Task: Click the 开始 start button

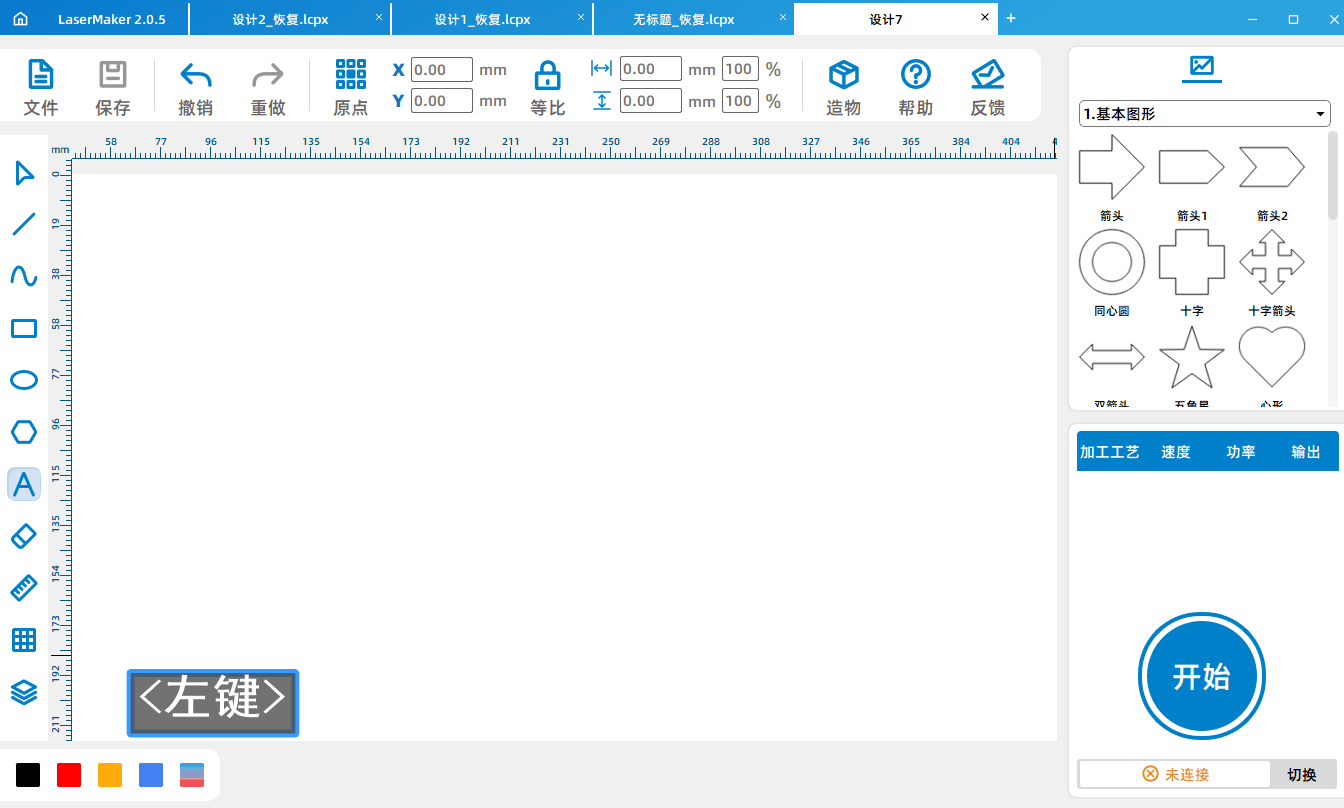Action: [x=1202, y=676]
